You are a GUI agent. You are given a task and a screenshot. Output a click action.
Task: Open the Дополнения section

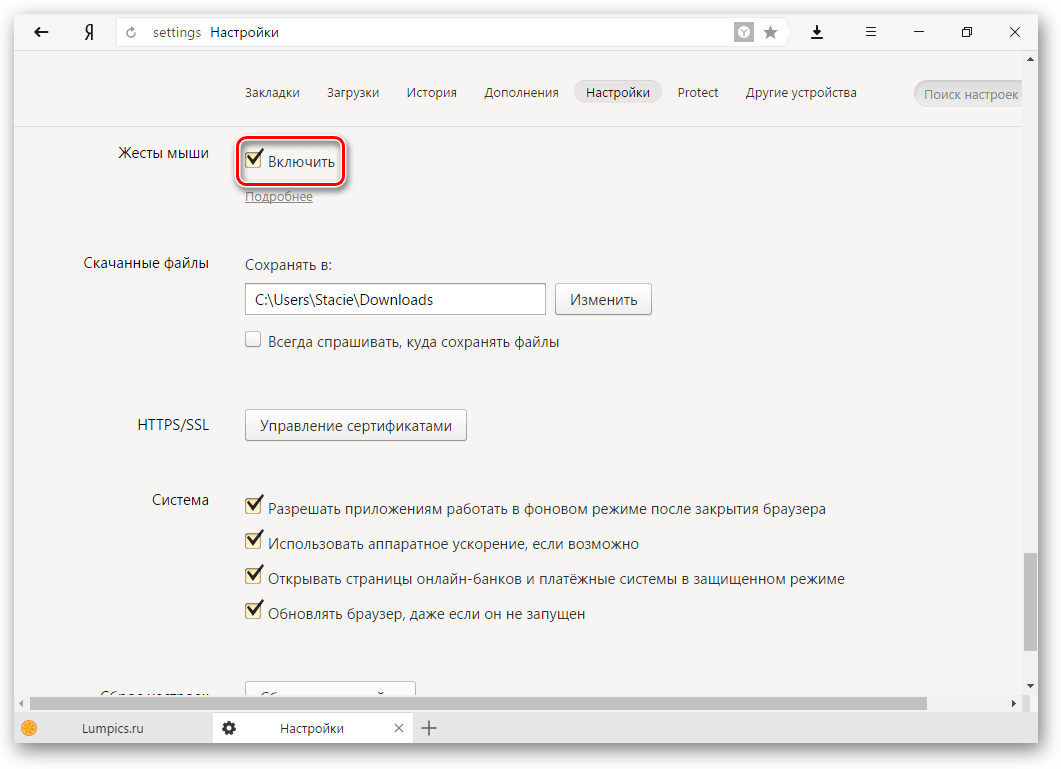coord(521,93)
